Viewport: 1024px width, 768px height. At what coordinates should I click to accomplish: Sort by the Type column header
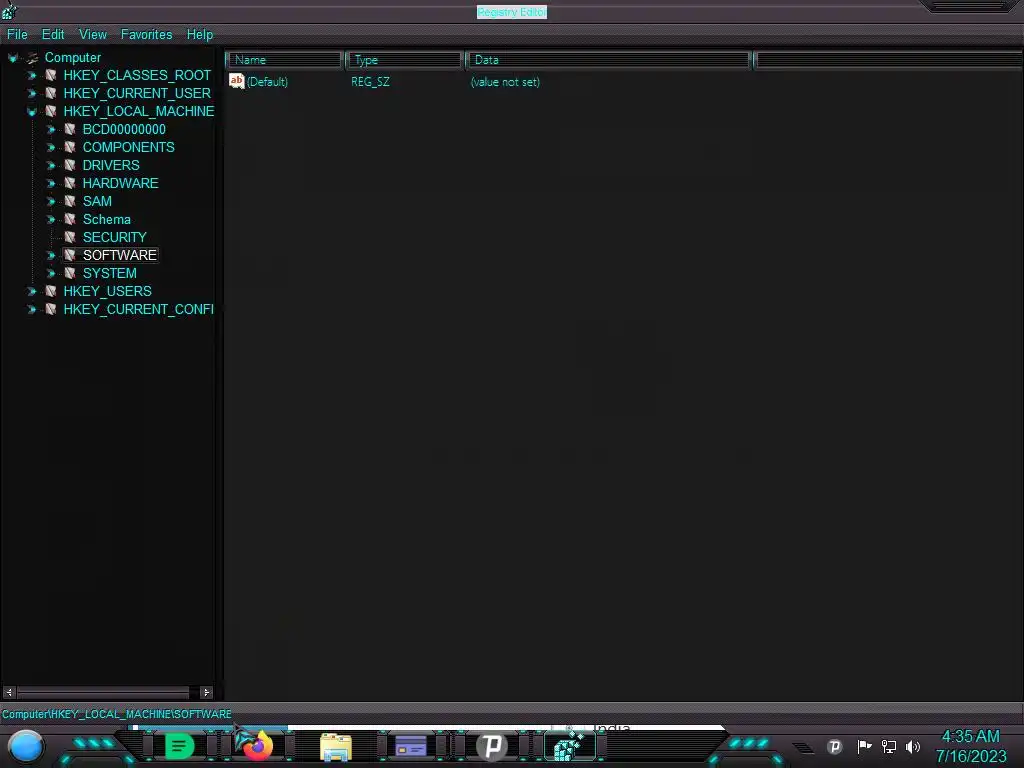pyautogui.click(x=404, y=60)
